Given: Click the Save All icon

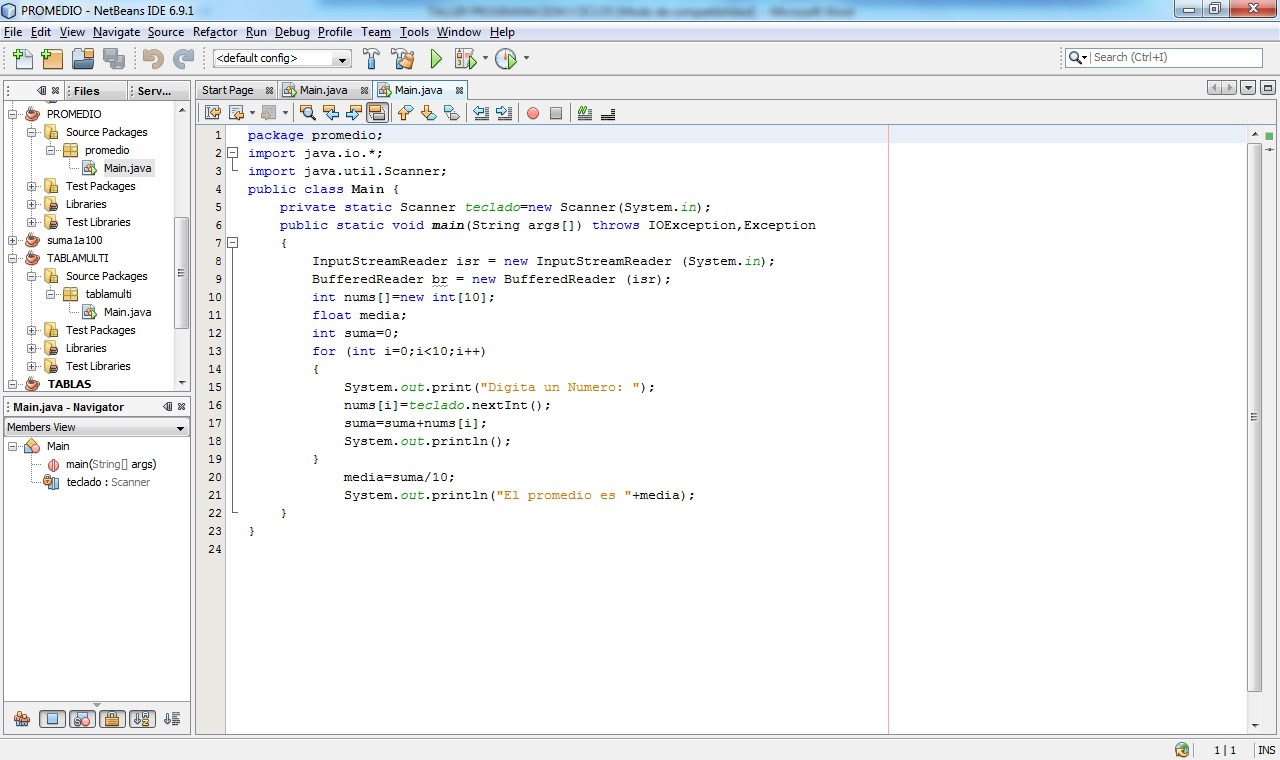Looking at the screenshot, I should click(113, 58).
